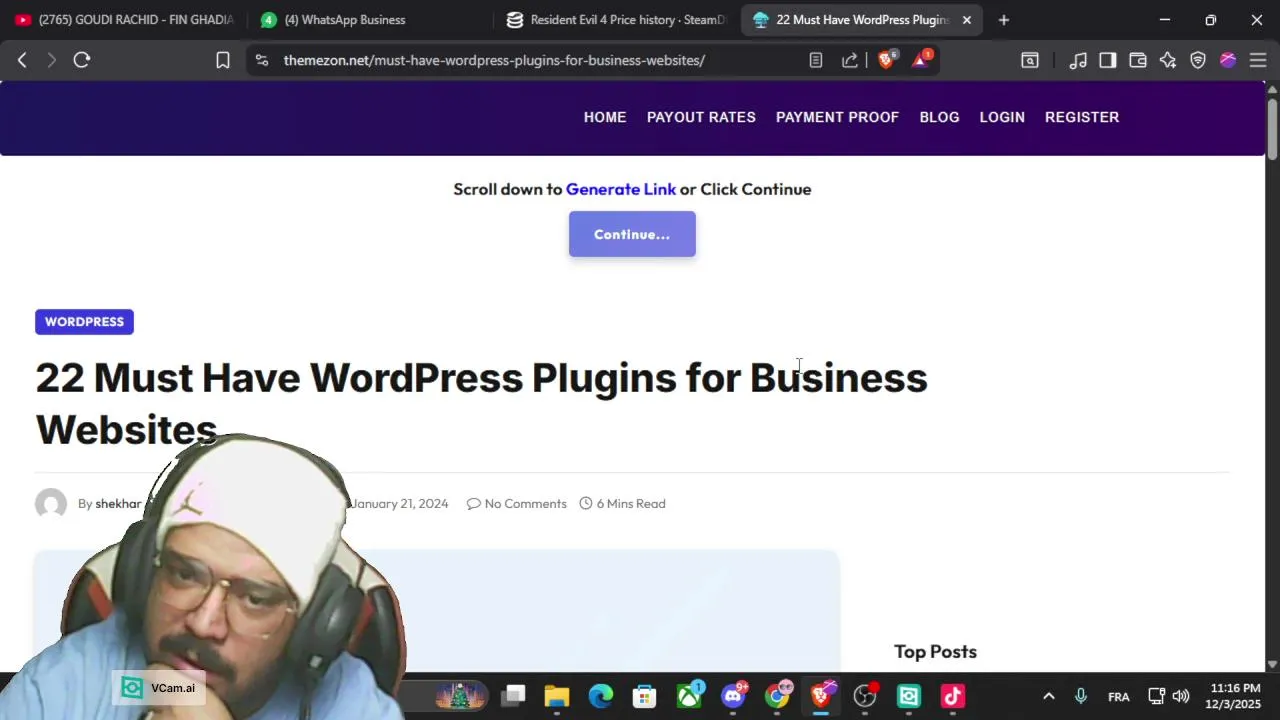
Task: Open the Brave Wallet icon
Action: [x=1138, y=60]
